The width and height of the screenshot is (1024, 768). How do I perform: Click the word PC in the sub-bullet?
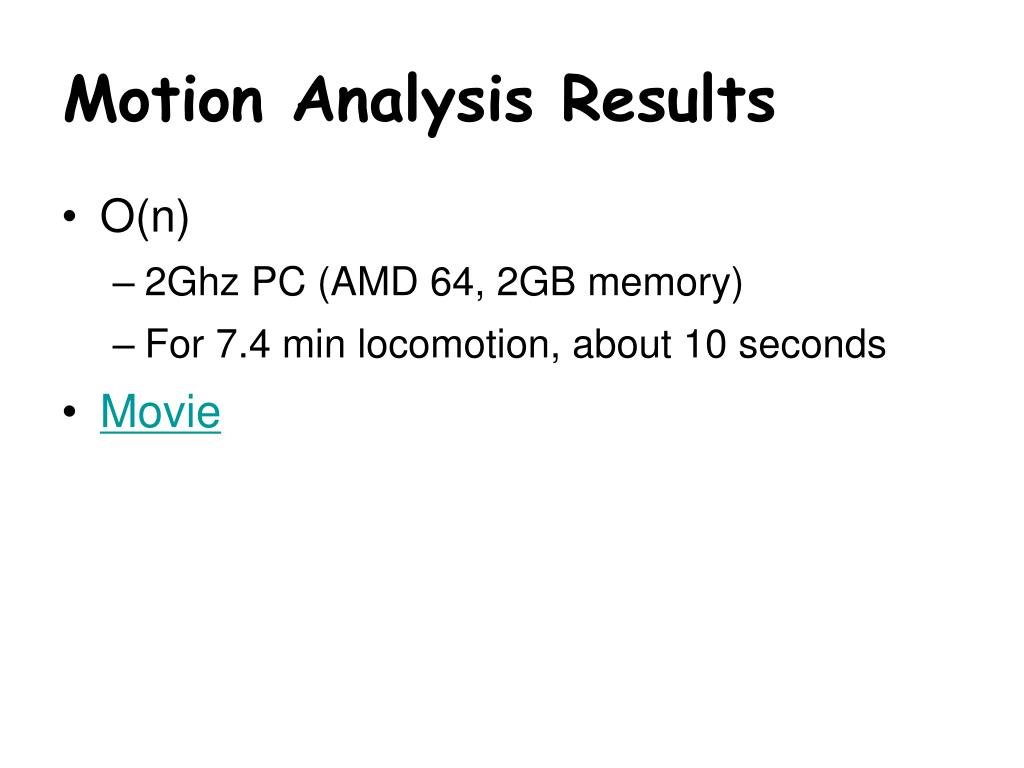click(x=279, y=282)
